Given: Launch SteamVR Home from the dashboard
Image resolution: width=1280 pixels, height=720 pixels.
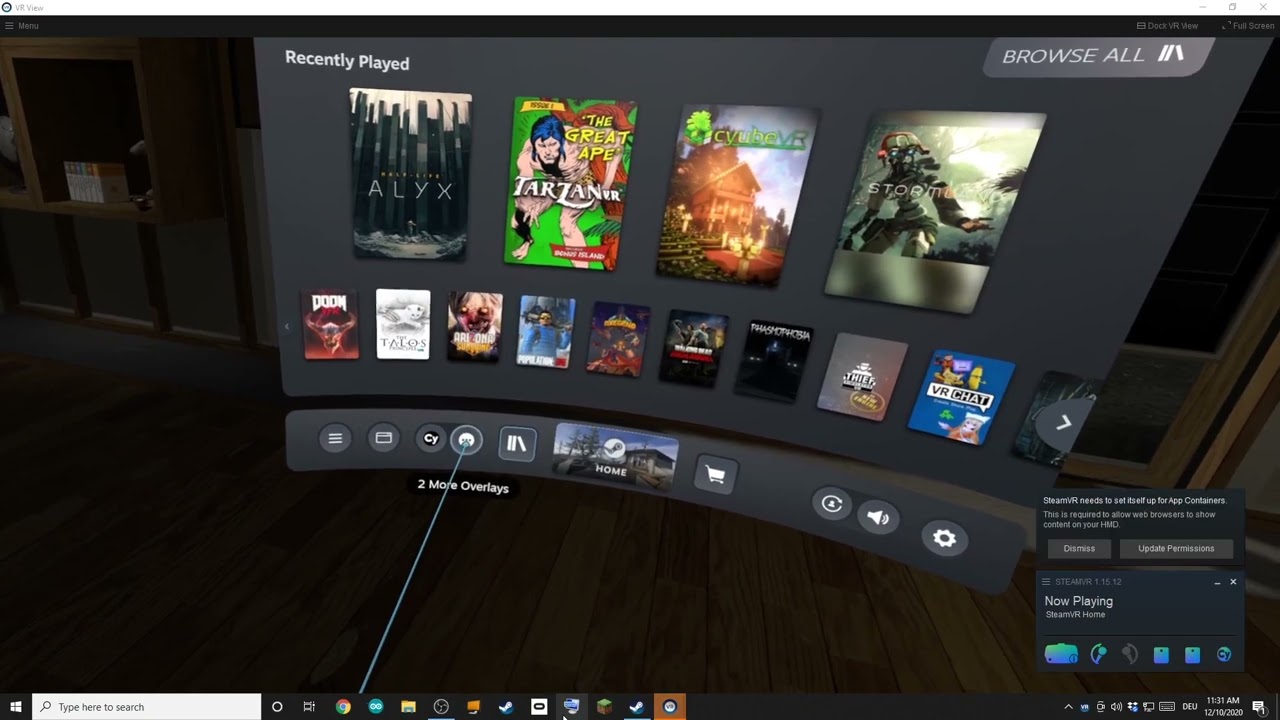Looking at the screenshot, I should [615, 458].
